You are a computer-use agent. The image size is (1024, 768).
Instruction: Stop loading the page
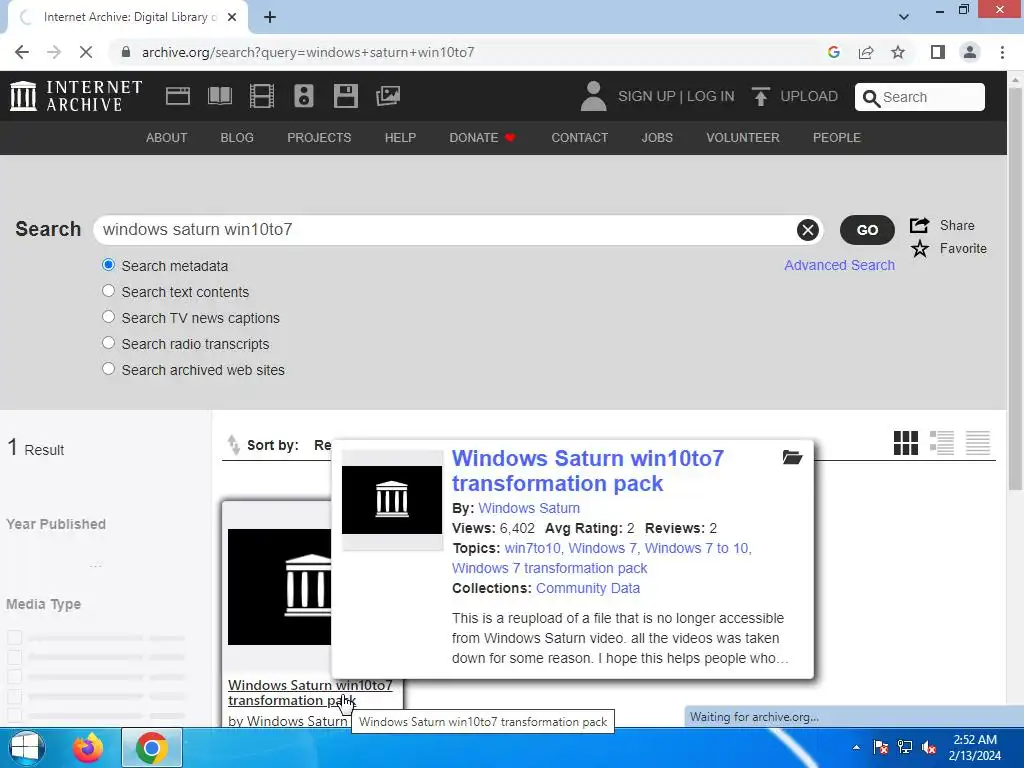coord(86,52)
